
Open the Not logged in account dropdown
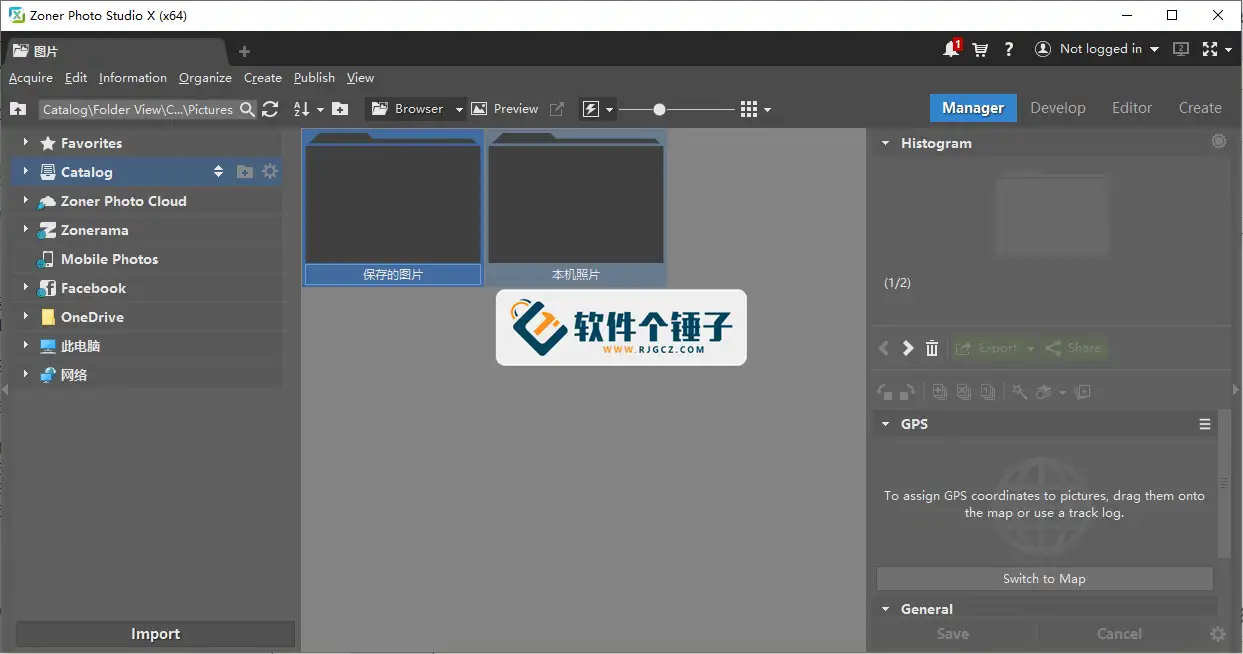[1097, 49]
